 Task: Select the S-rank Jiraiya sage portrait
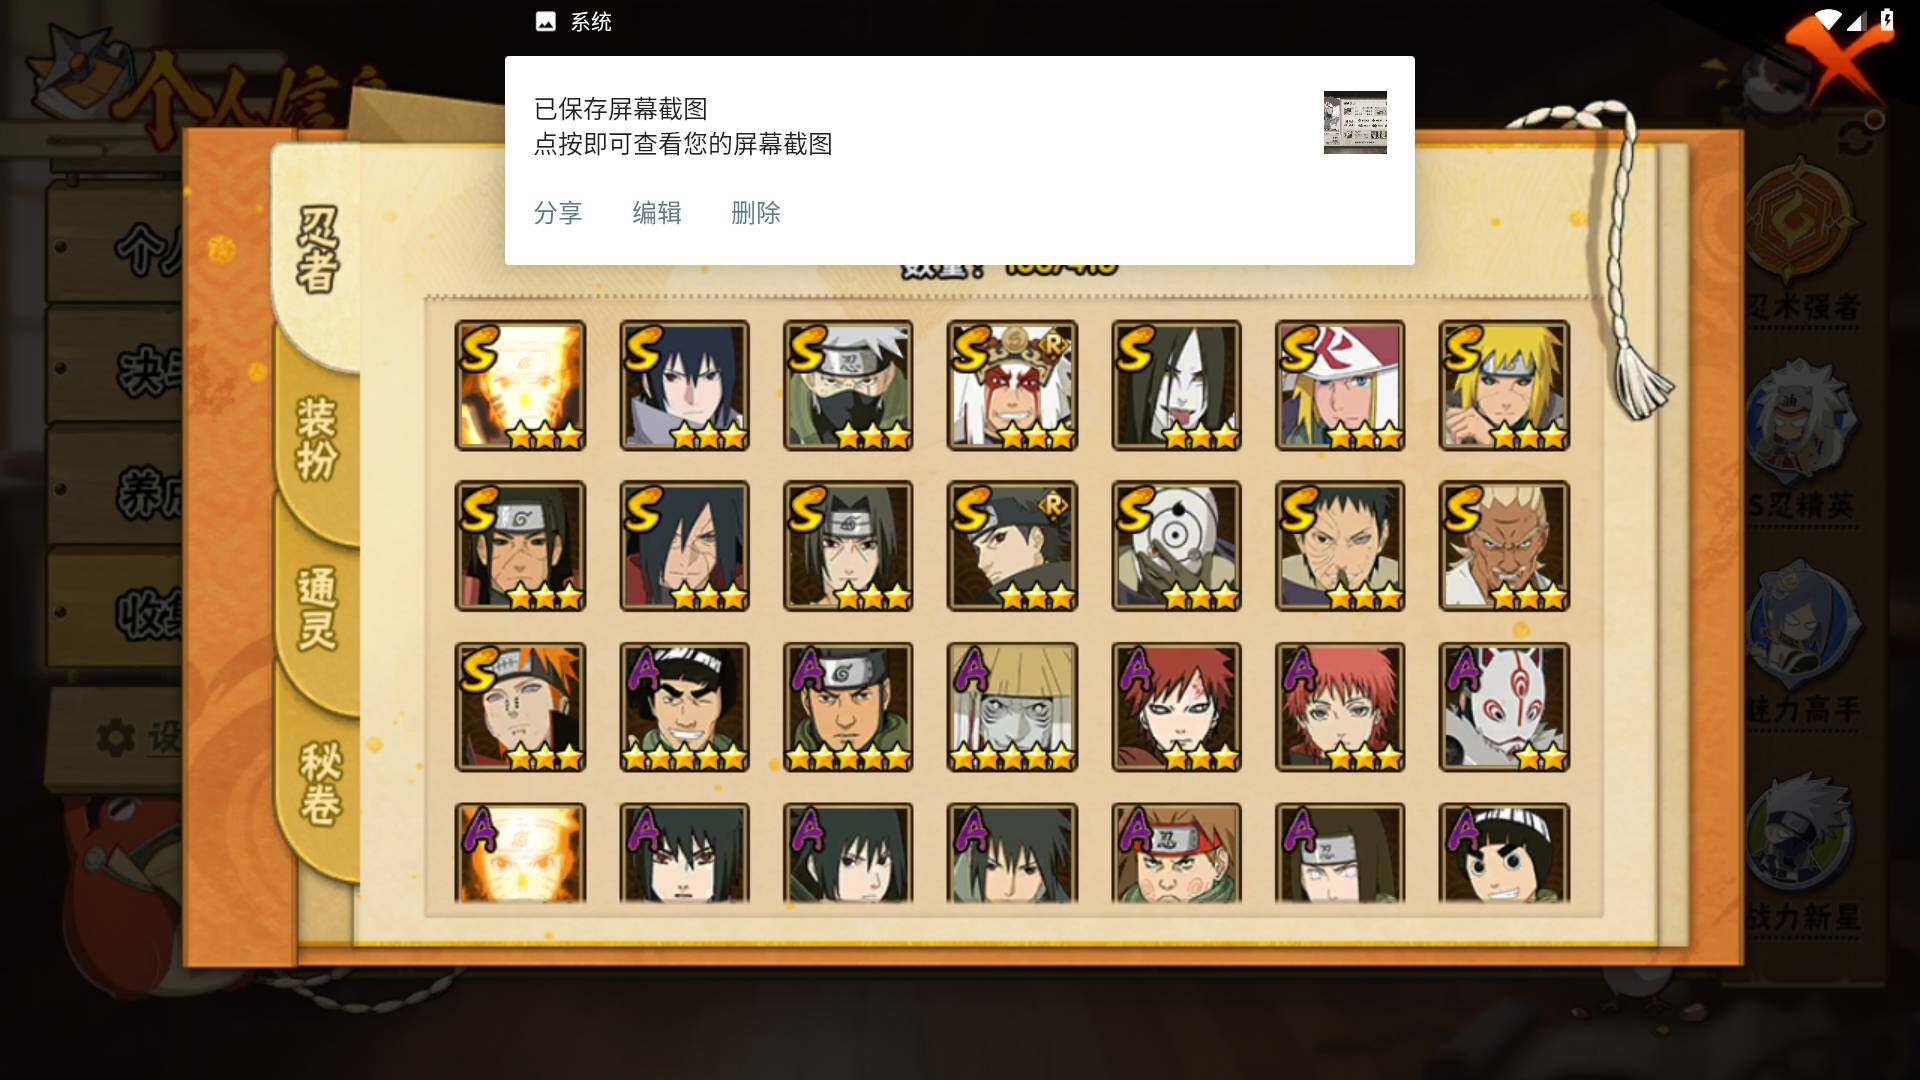pos(1012,385)
